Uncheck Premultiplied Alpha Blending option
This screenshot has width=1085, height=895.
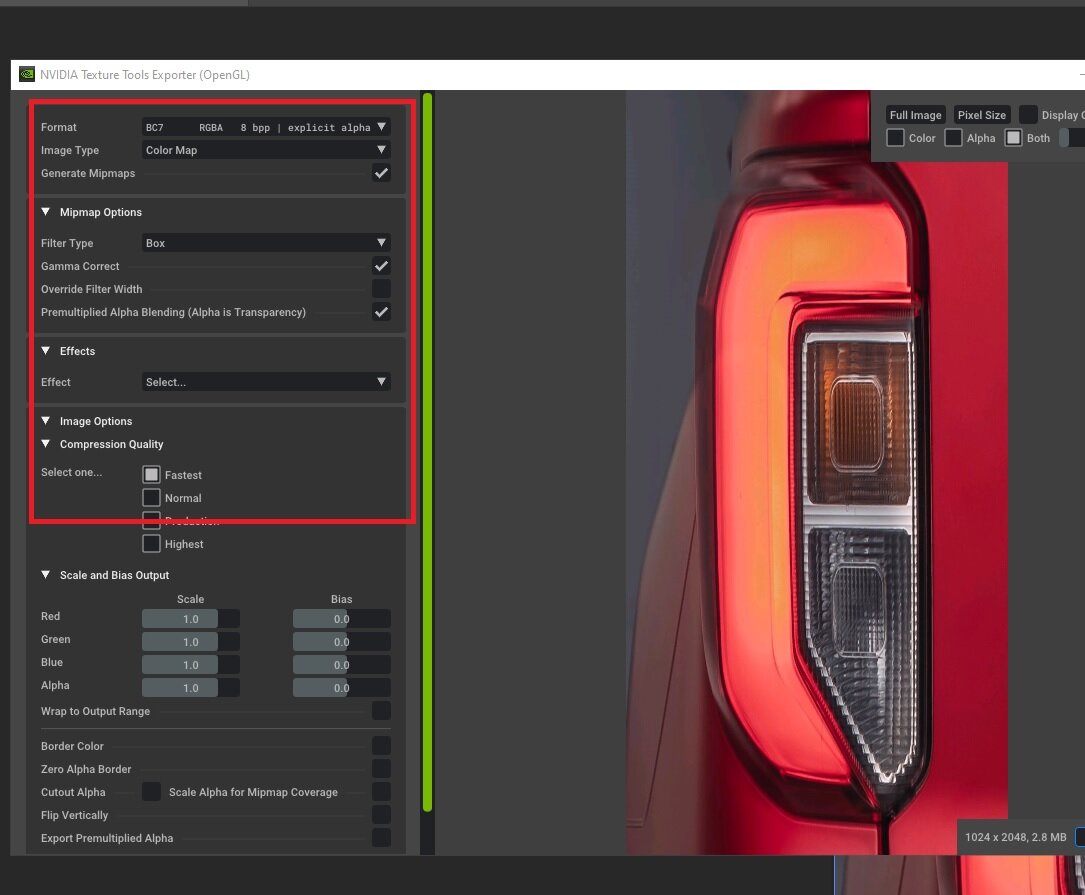point(381,312)
